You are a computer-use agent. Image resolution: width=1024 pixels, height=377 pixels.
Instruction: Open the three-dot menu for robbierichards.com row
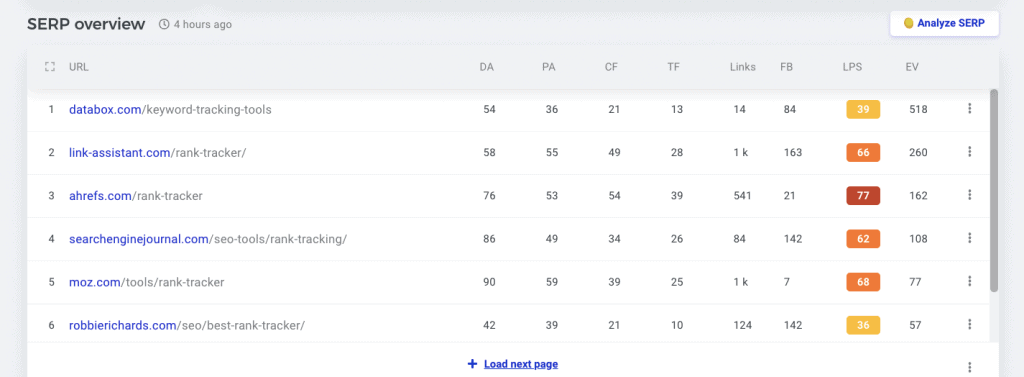tap(970, 325)
